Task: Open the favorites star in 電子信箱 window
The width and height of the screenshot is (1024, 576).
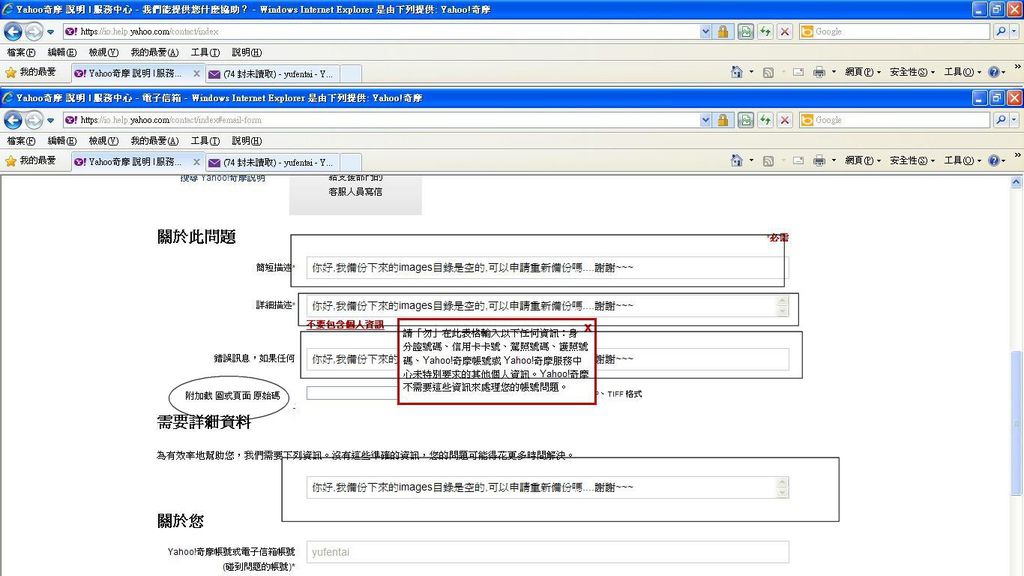Action: [x=10, y=161]
